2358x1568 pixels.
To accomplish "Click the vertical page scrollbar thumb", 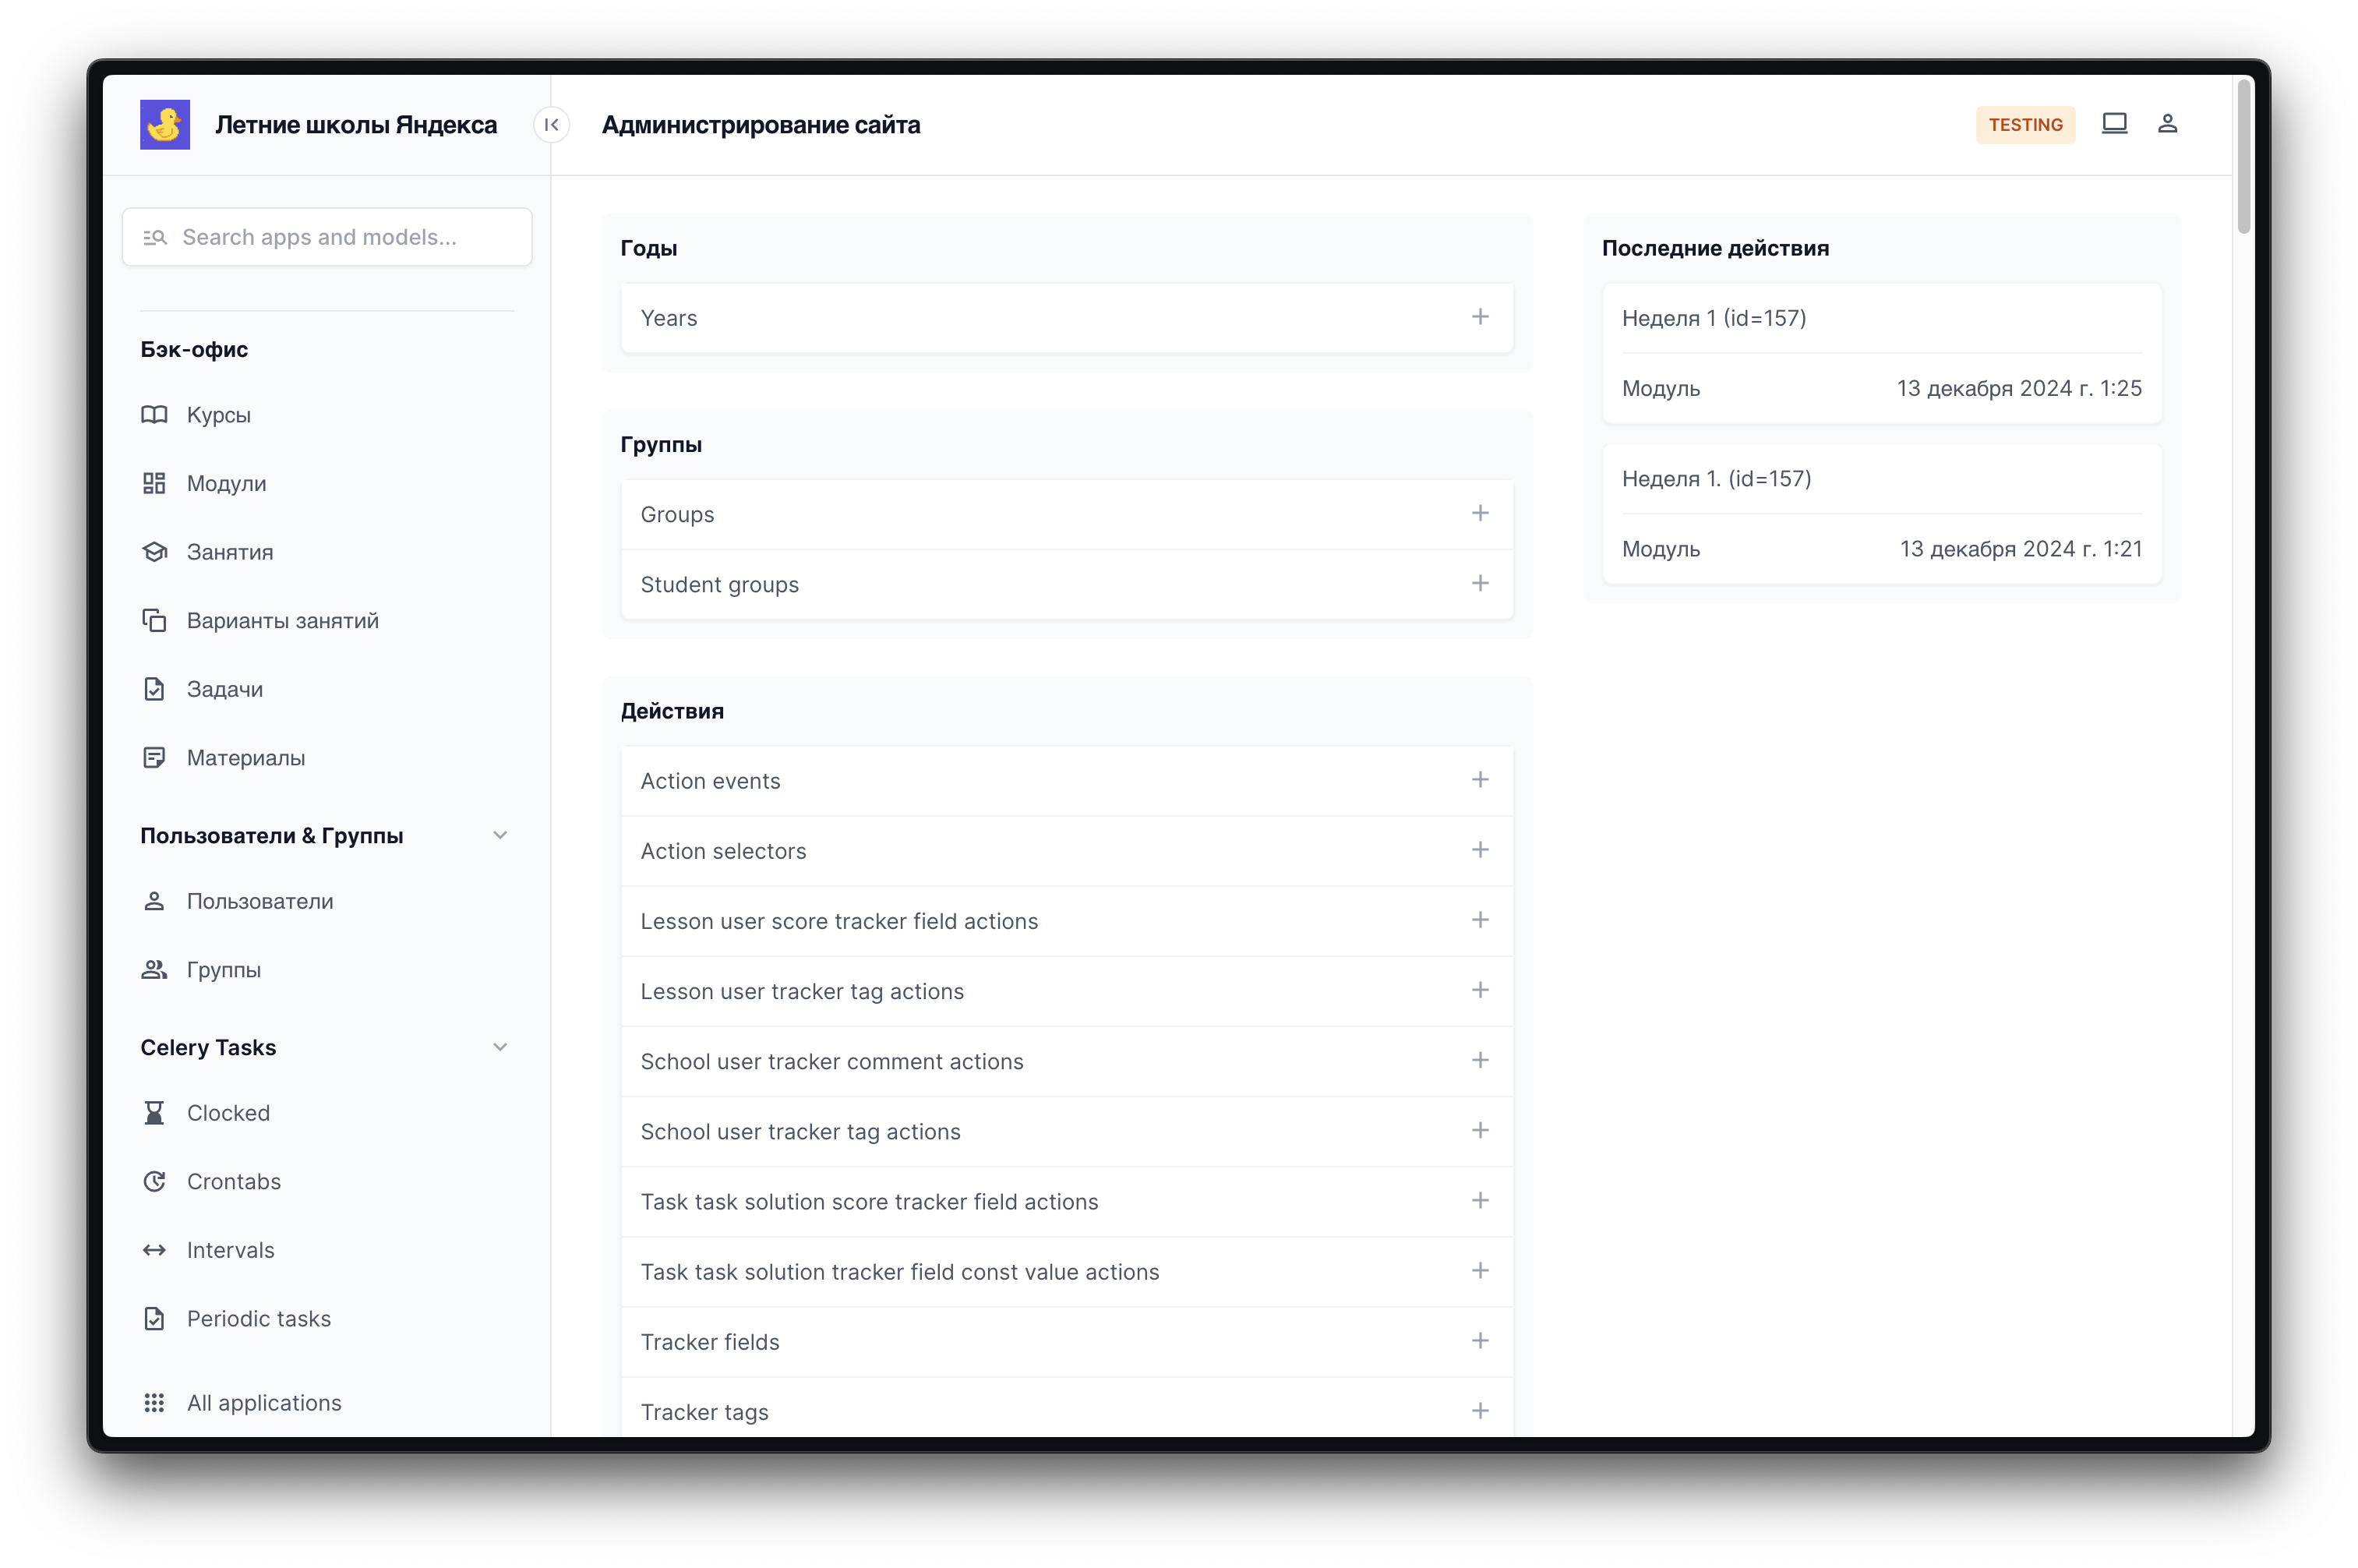I will 2244,157.
